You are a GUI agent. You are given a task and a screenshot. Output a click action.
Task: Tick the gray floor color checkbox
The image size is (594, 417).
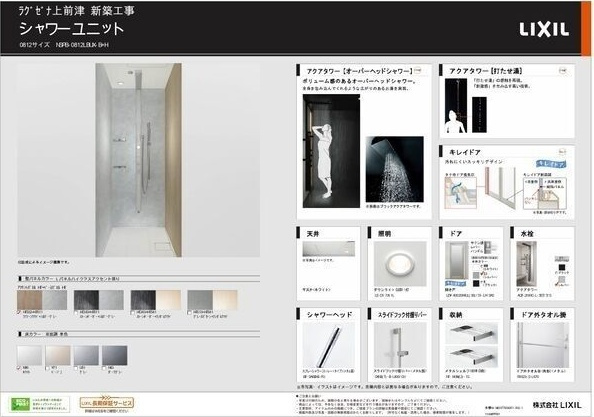(x=76, y=368)
